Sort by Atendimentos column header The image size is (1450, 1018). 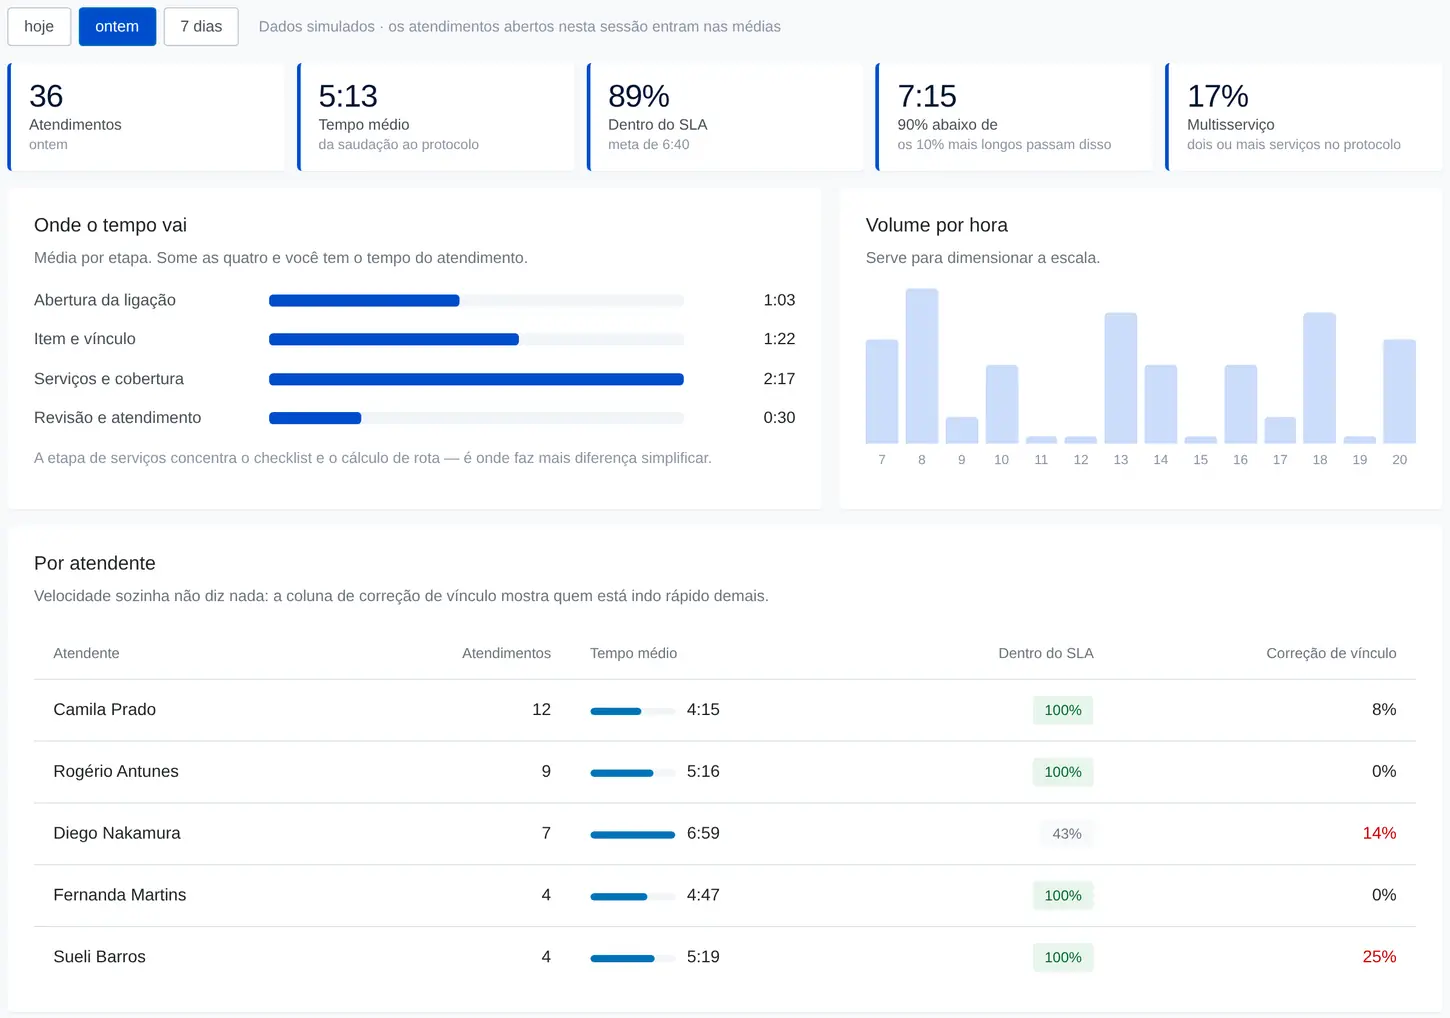(x=506, y=653)
